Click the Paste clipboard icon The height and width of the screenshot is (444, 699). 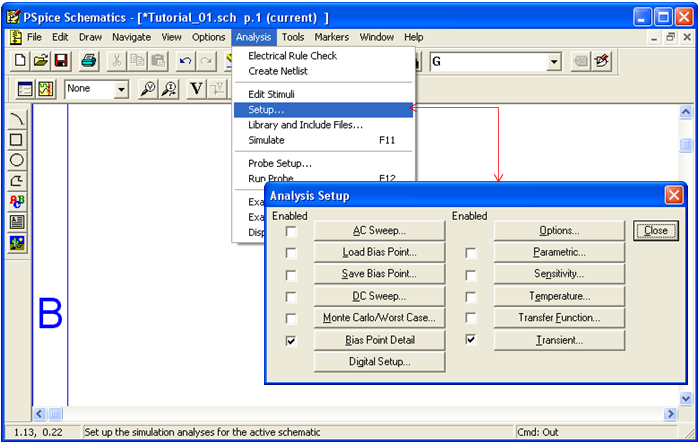point(158,61)
